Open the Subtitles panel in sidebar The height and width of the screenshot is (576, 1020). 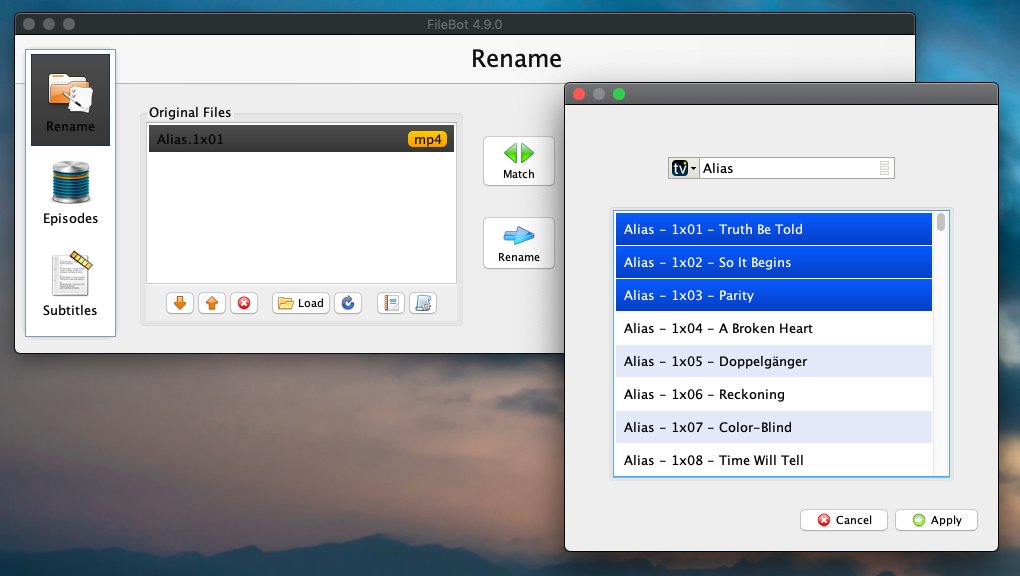tap(70, 284)
